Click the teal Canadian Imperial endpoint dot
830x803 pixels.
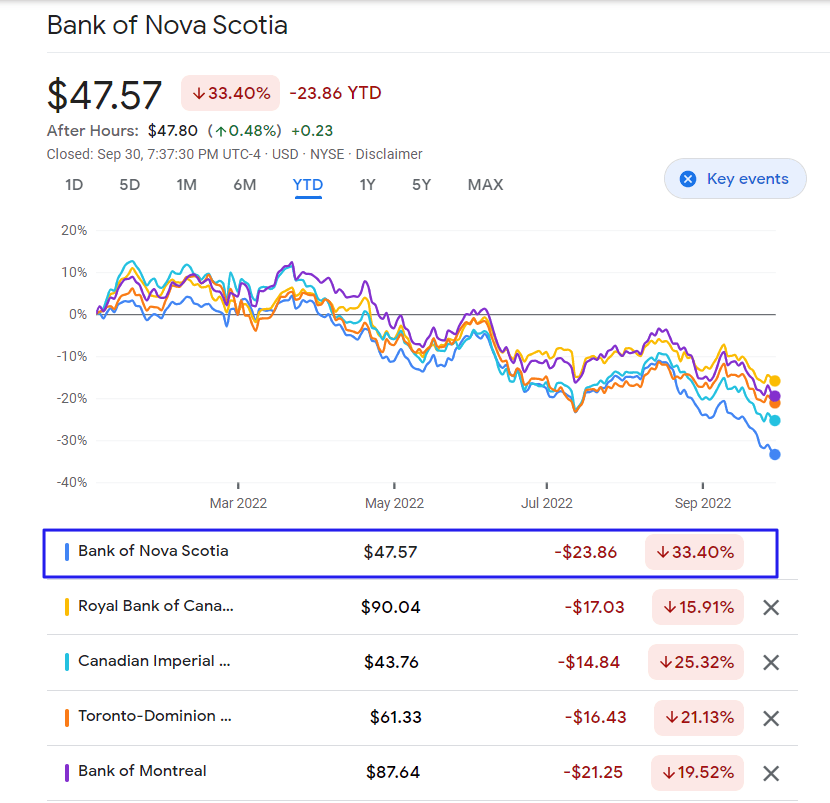tap(774, 421)
